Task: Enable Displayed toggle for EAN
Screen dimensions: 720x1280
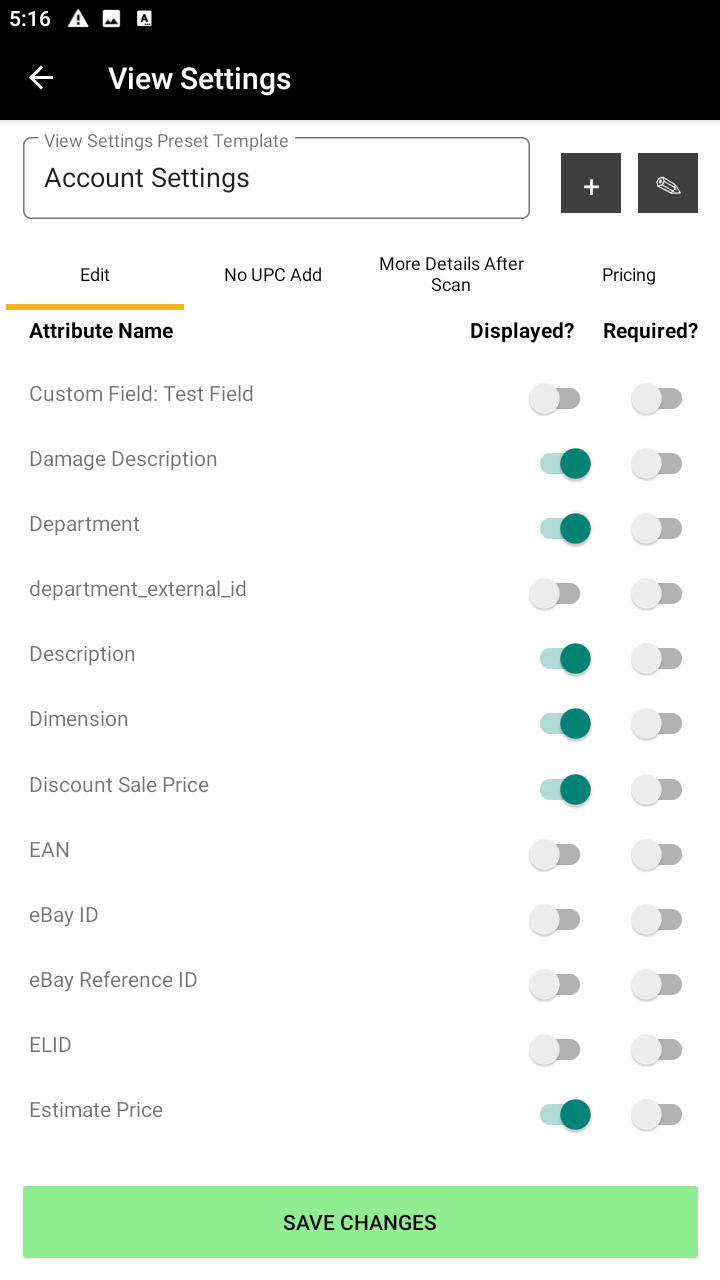Action: (x=555, y=855)
